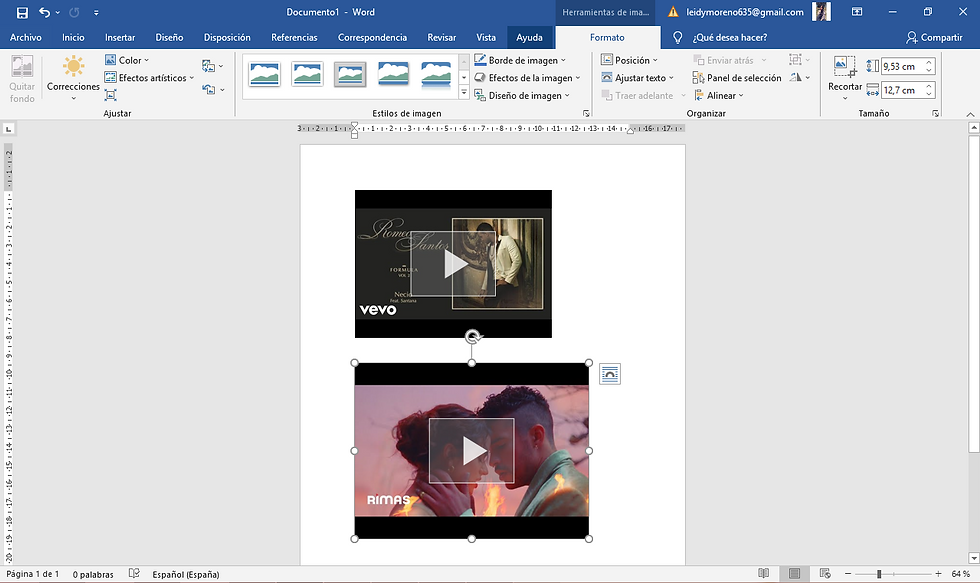Open the Archivo tab
The width and height of the screenshot is (980, 583).
26,37
